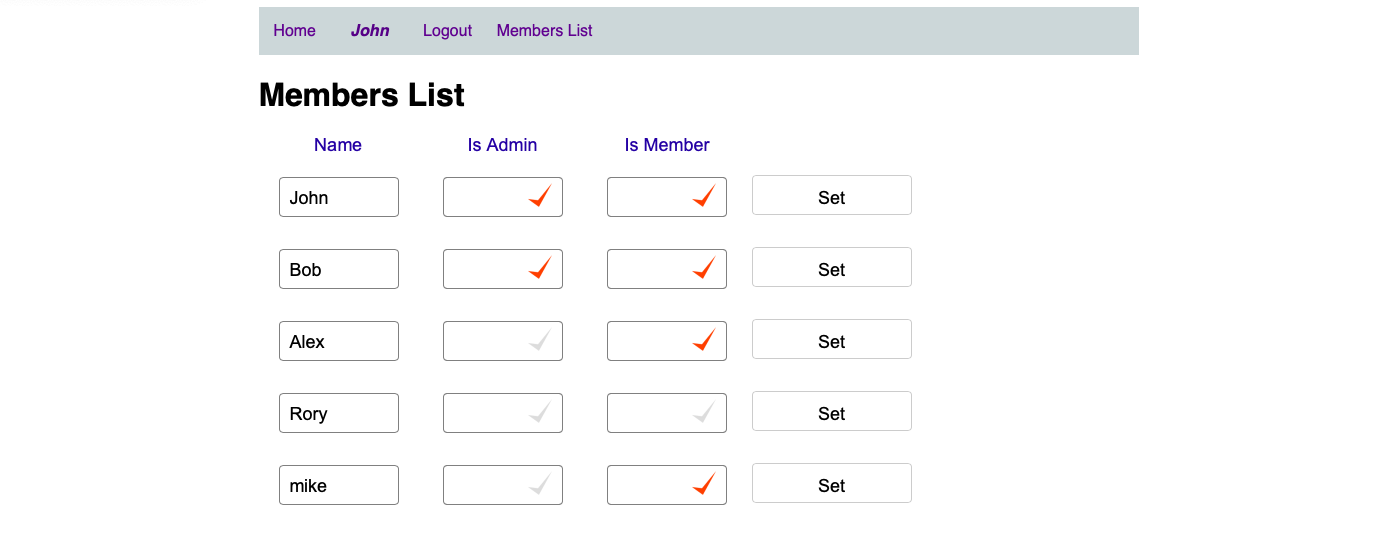The image size is (1394, 549).
Task: Enable Is Admin for Alex
Action: coord(540,341)
